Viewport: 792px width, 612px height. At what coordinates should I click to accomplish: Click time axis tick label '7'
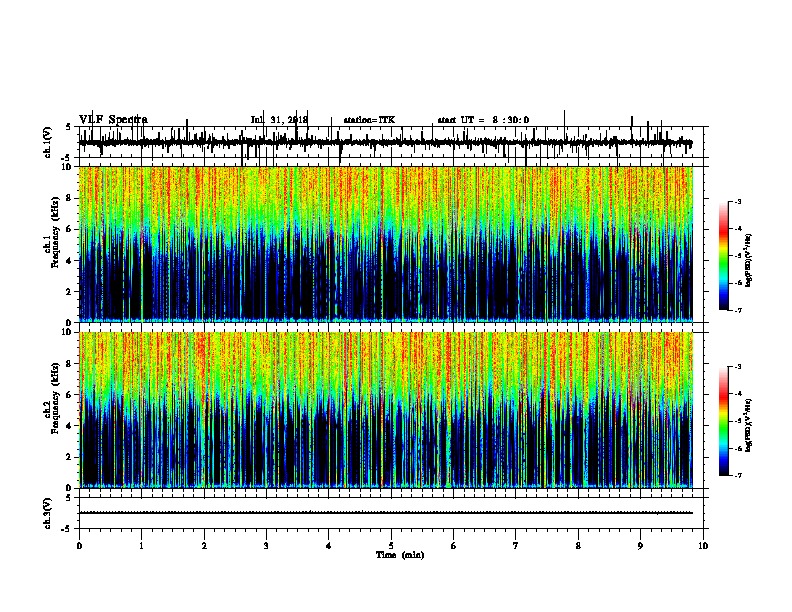click(516, 546)
